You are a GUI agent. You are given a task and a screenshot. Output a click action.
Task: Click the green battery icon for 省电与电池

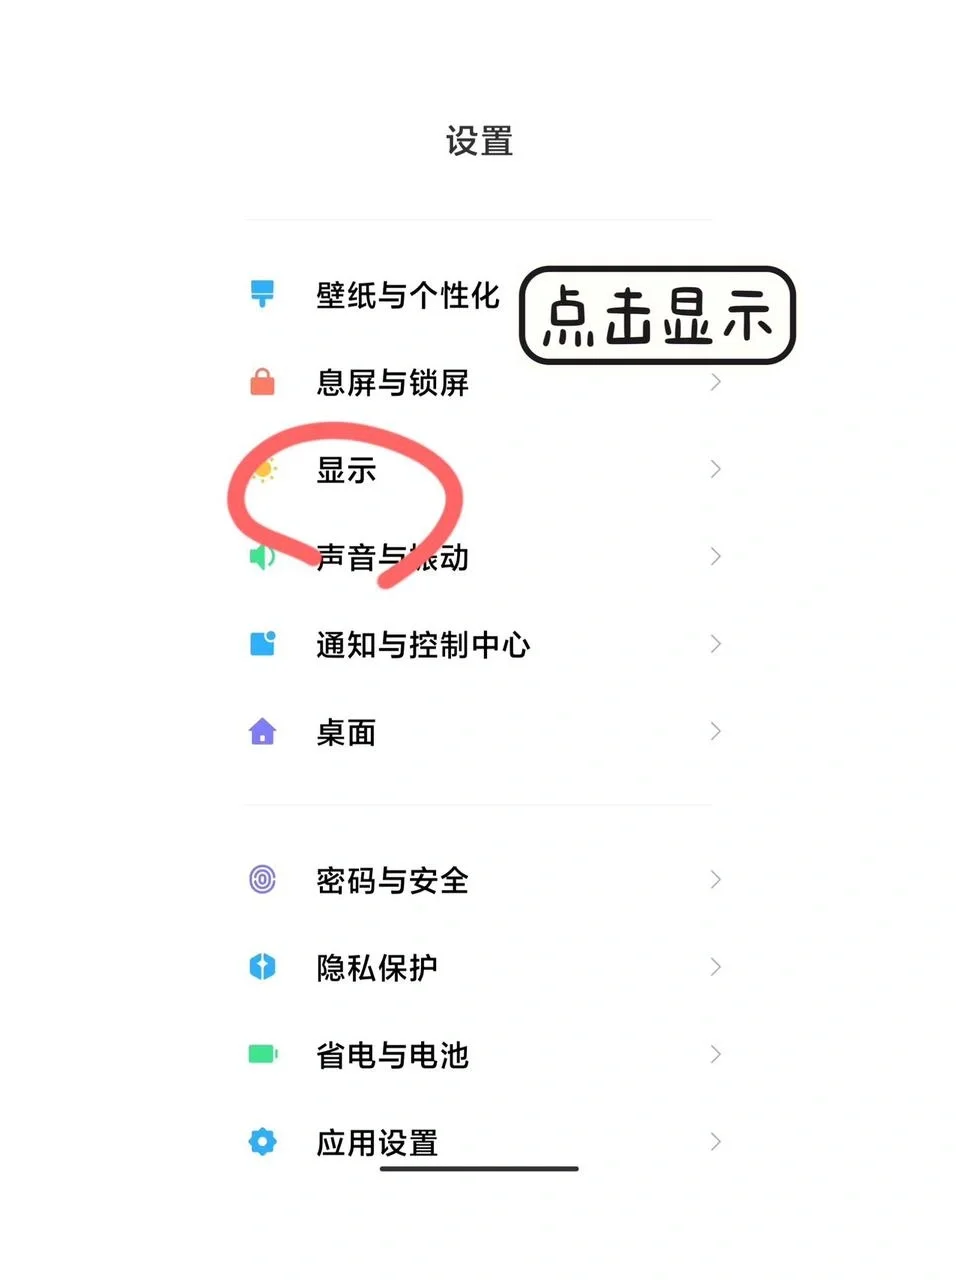click(262, 1054)
